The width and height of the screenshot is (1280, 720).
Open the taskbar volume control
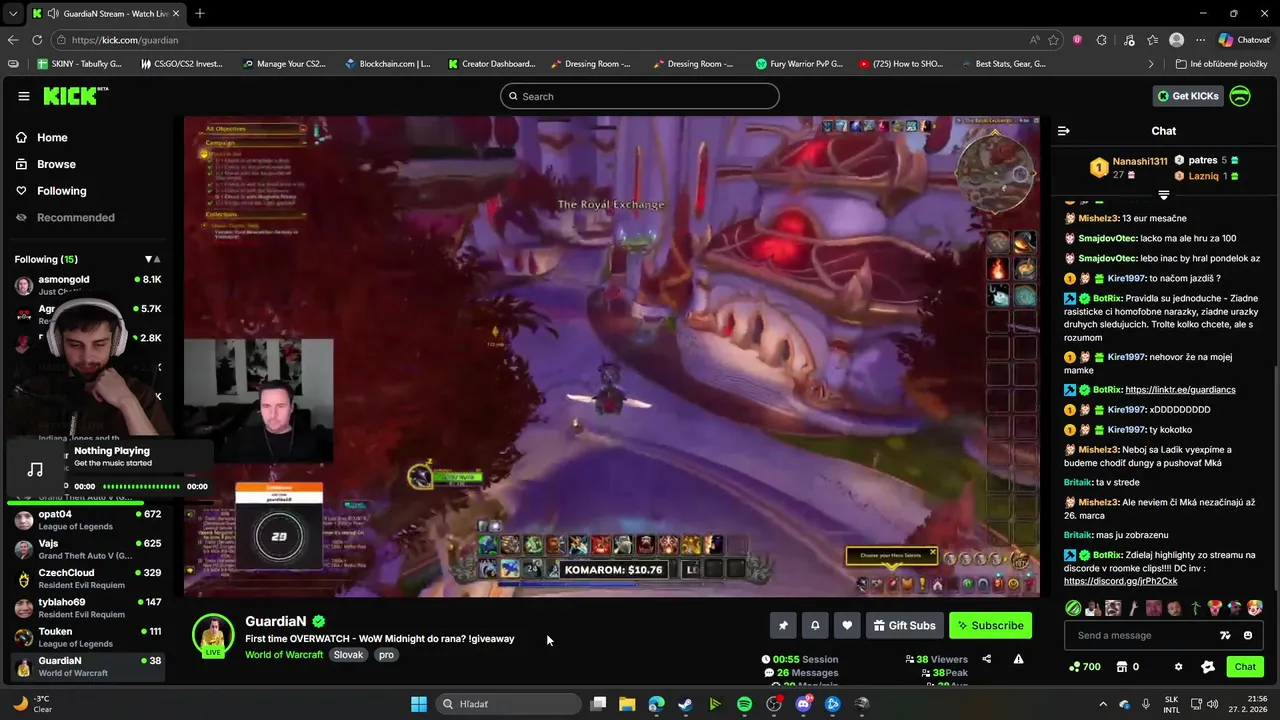coord(1212,704)
